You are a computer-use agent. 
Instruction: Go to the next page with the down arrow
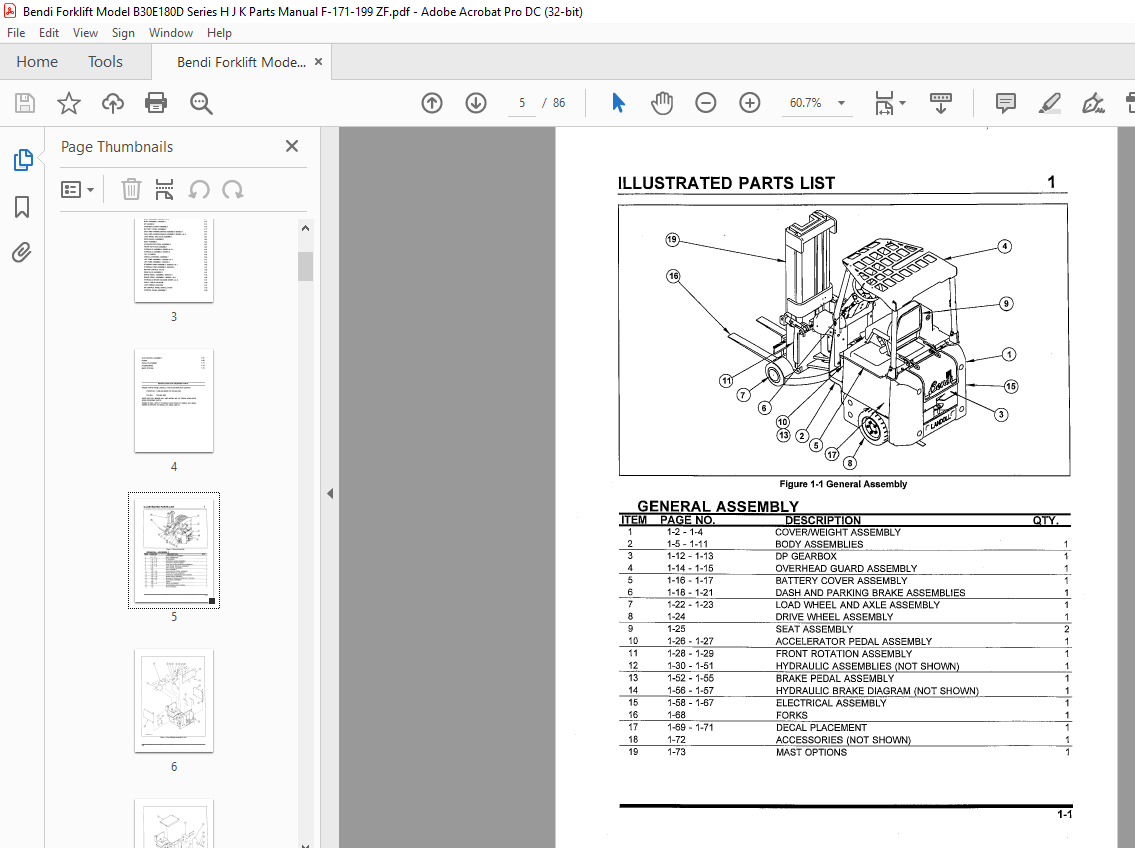point(476,103)
